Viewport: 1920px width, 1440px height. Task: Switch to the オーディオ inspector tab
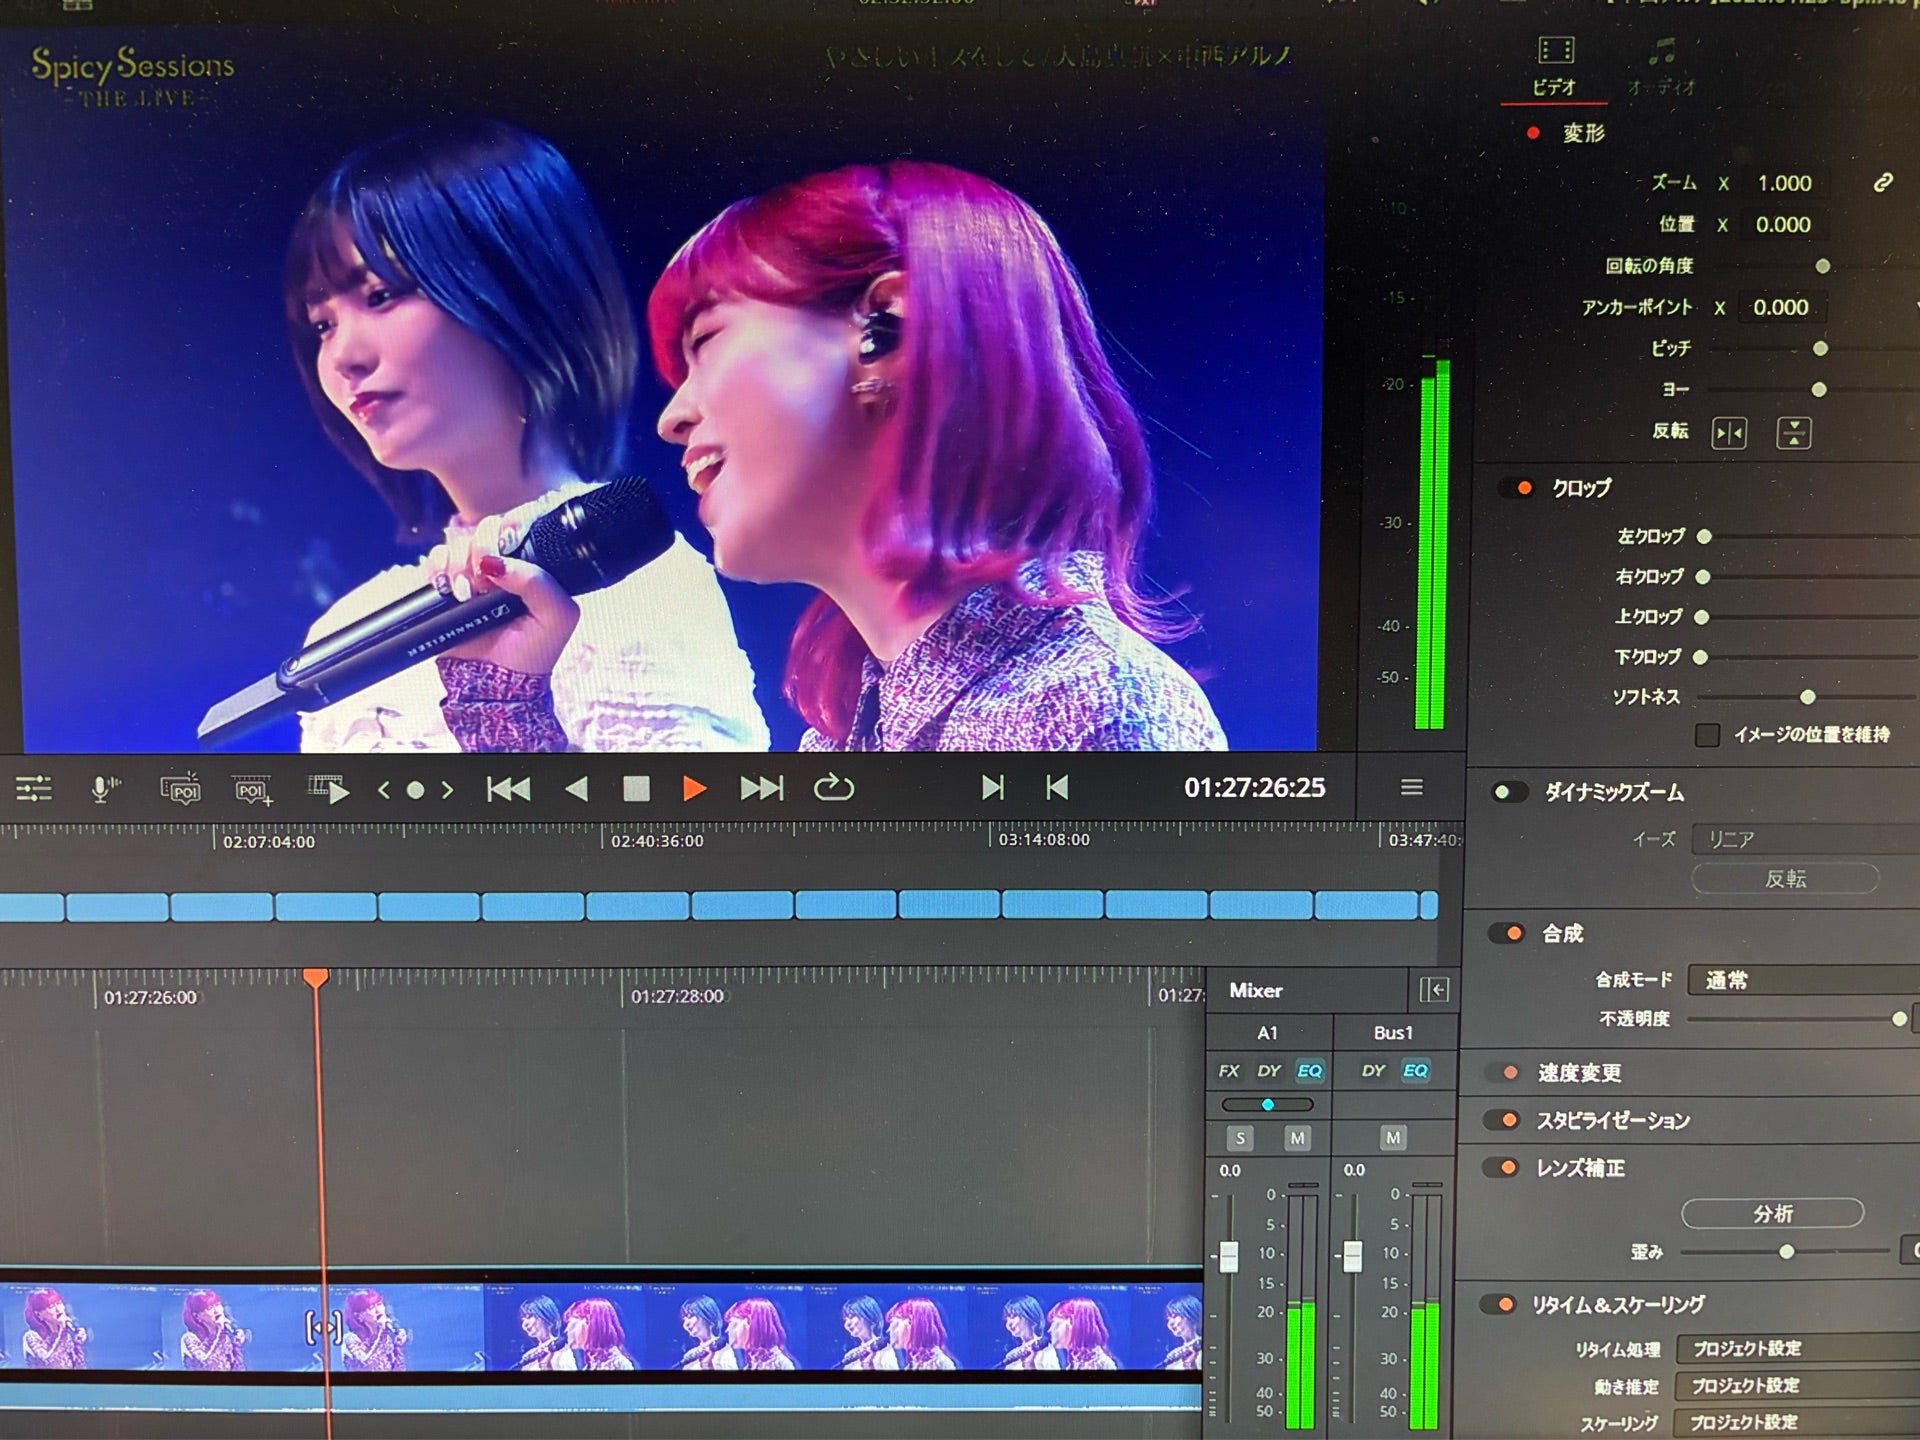(x=1662, y=67)
